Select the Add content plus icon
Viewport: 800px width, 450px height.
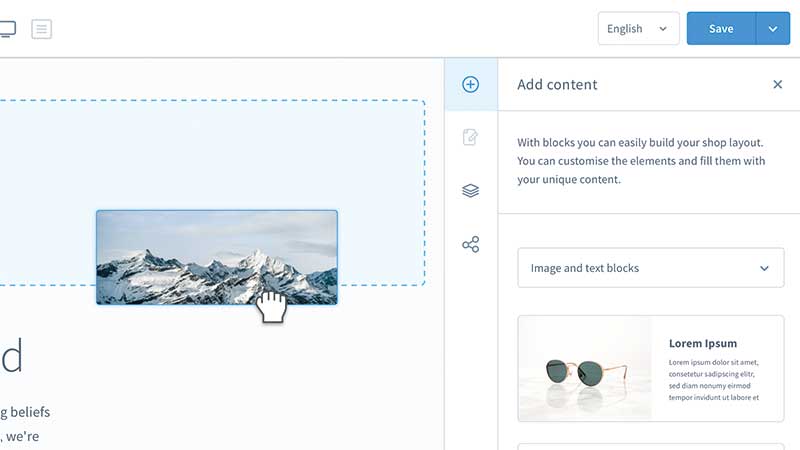pyautogui.click(x=470, y=85)
